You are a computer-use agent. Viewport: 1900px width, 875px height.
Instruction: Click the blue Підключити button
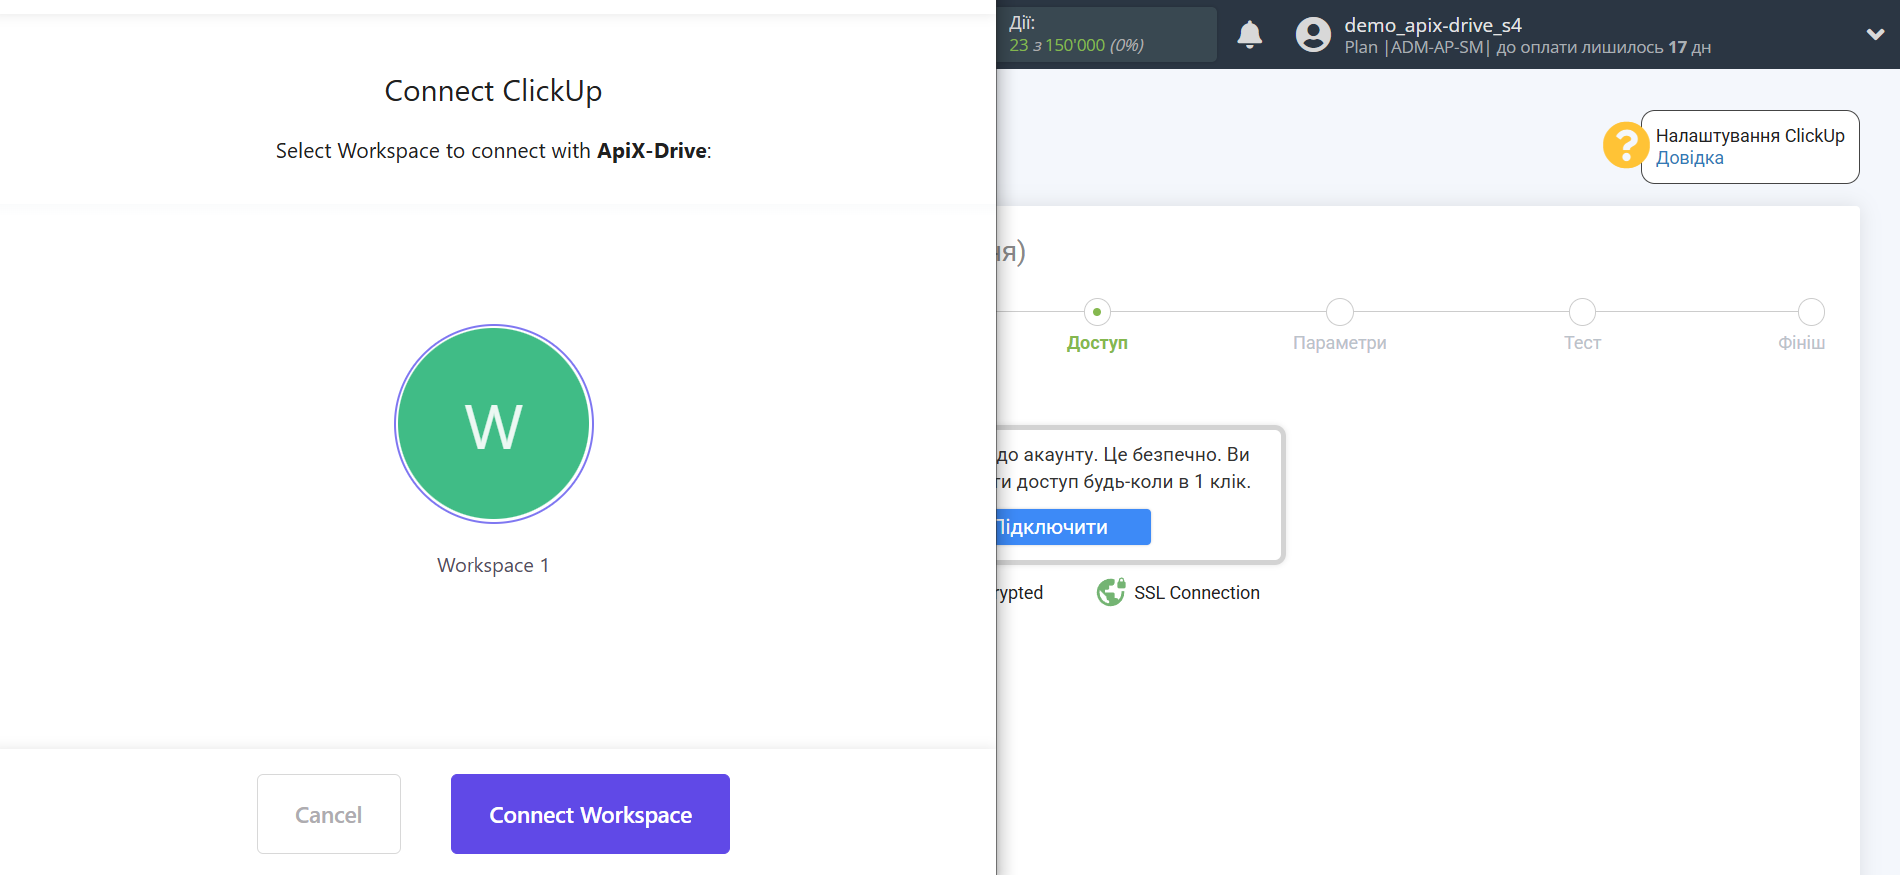click(1074, 527)
